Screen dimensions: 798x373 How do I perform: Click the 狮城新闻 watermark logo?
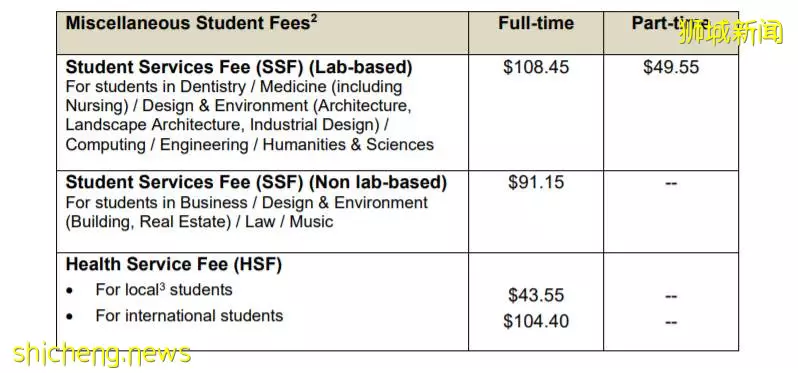[x=731, y=34]
